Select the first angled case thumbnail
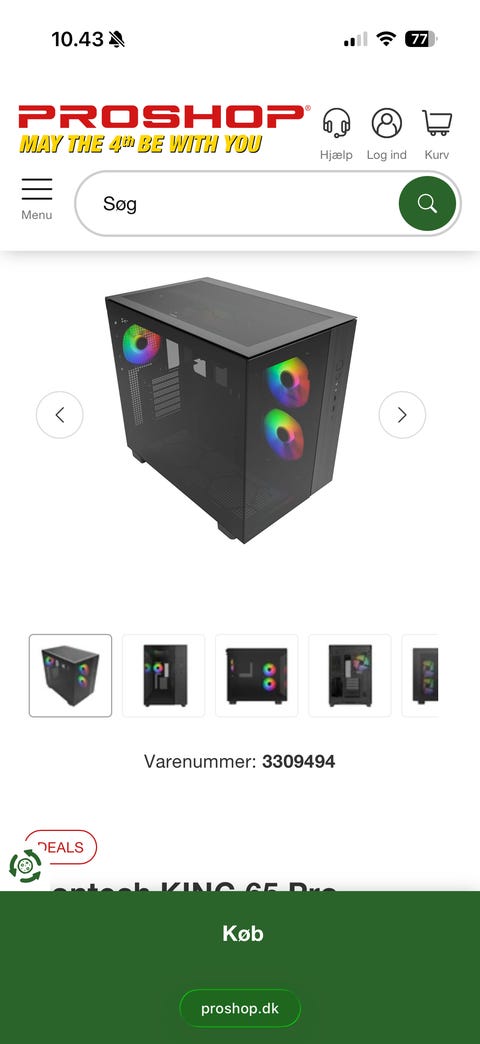480x1044 pixels. [71, 676]
